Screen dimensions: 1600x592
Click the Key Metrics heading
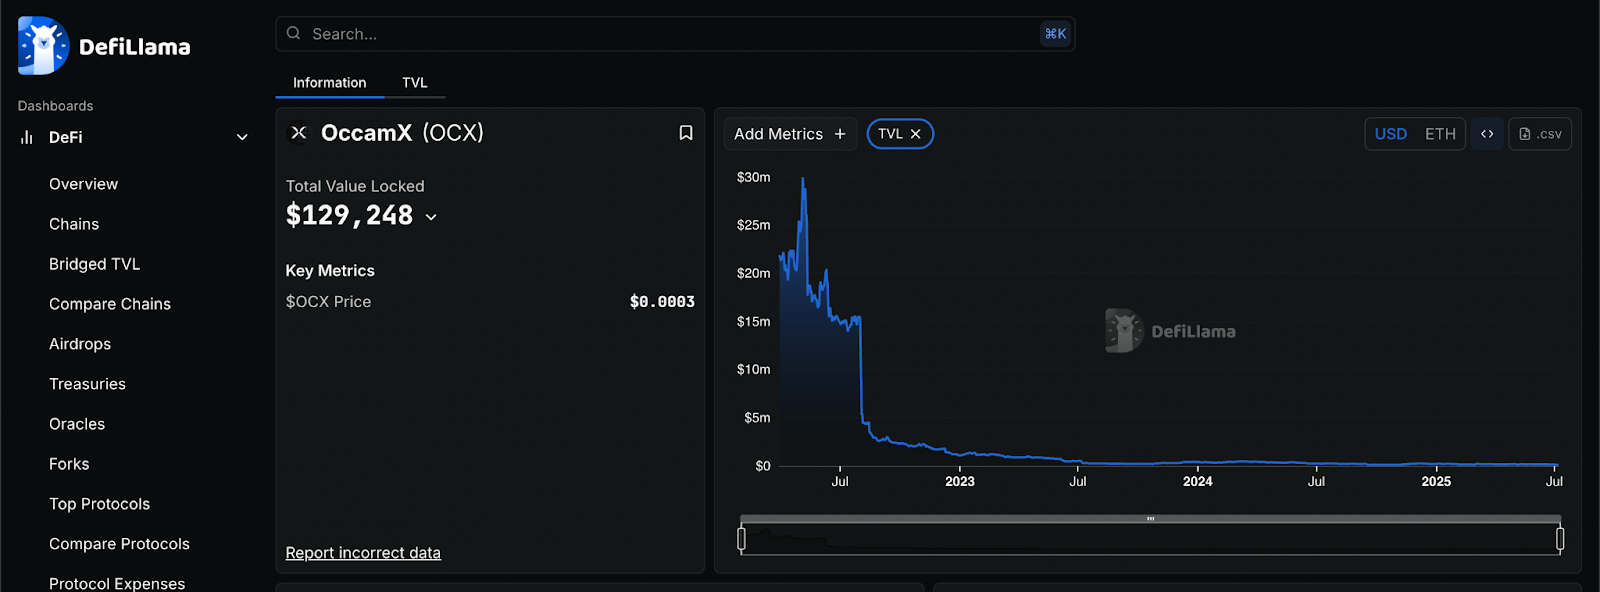pos(330,271)
